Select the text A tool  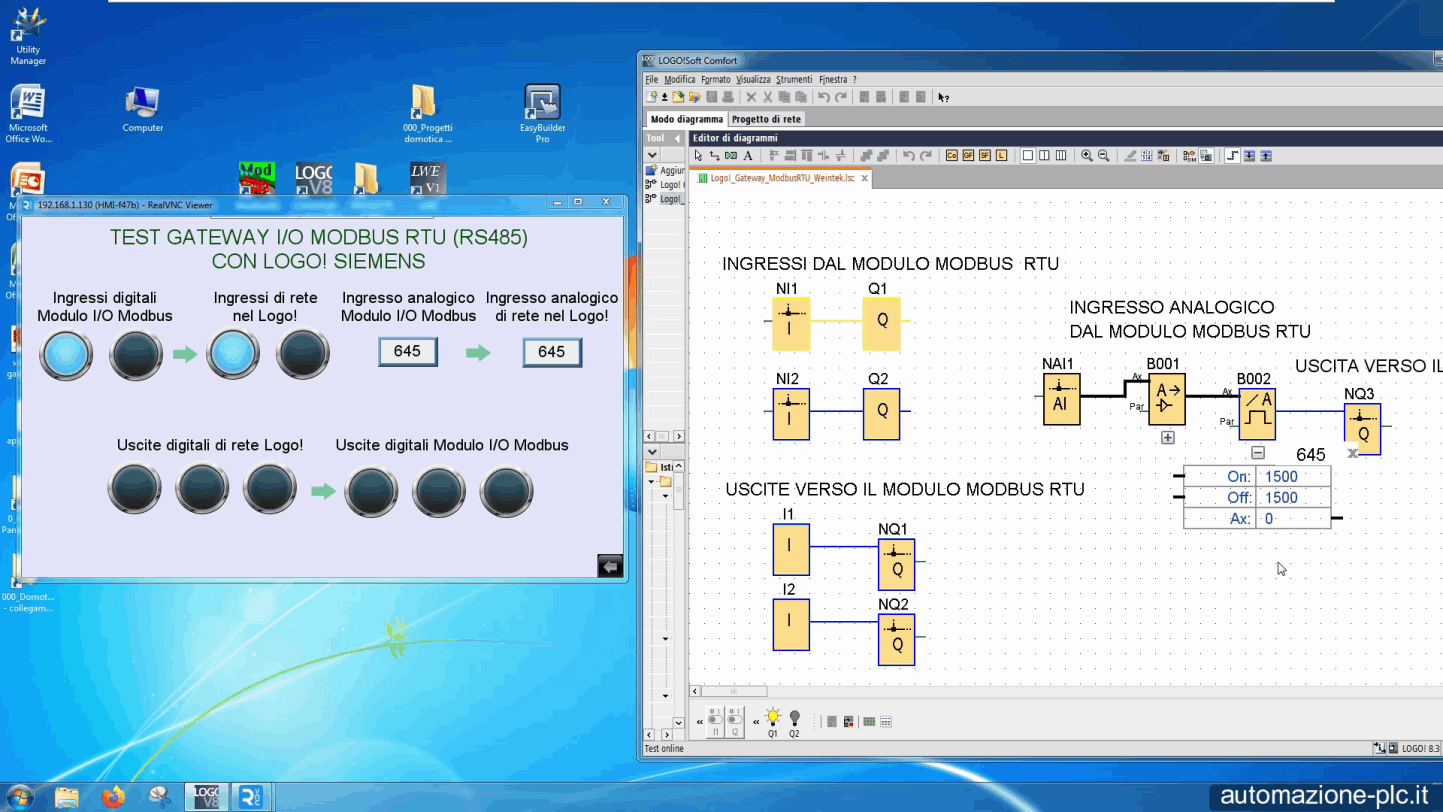tap(748, 155)
